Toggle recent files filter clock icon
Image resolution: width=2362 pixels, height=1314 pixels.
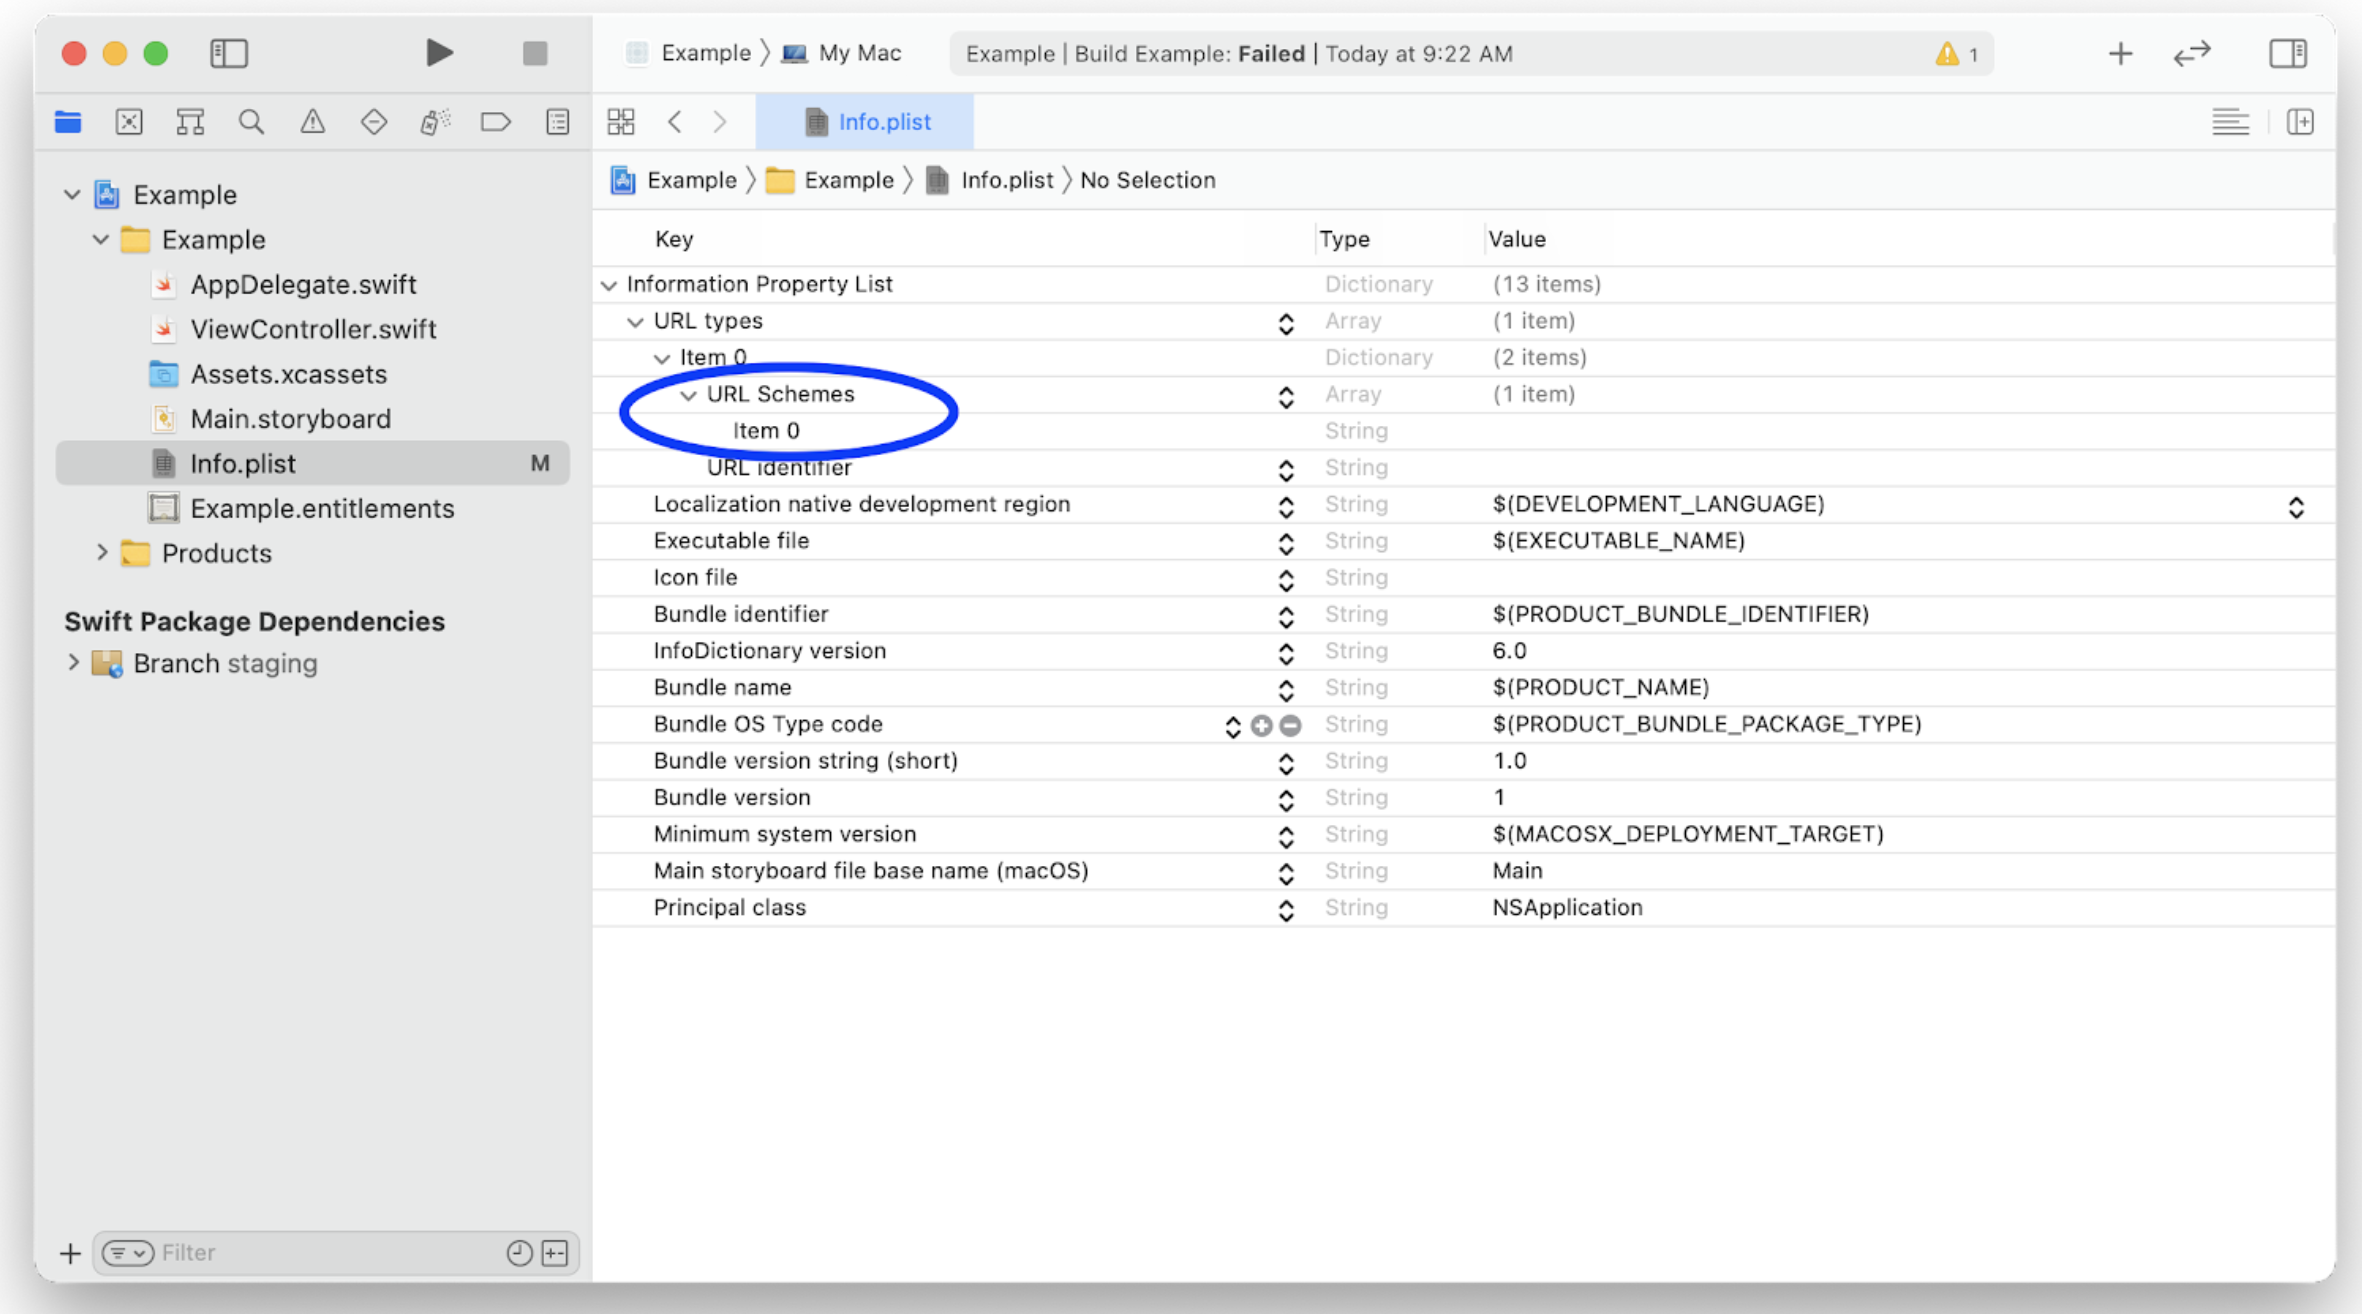coord(519,1253)
